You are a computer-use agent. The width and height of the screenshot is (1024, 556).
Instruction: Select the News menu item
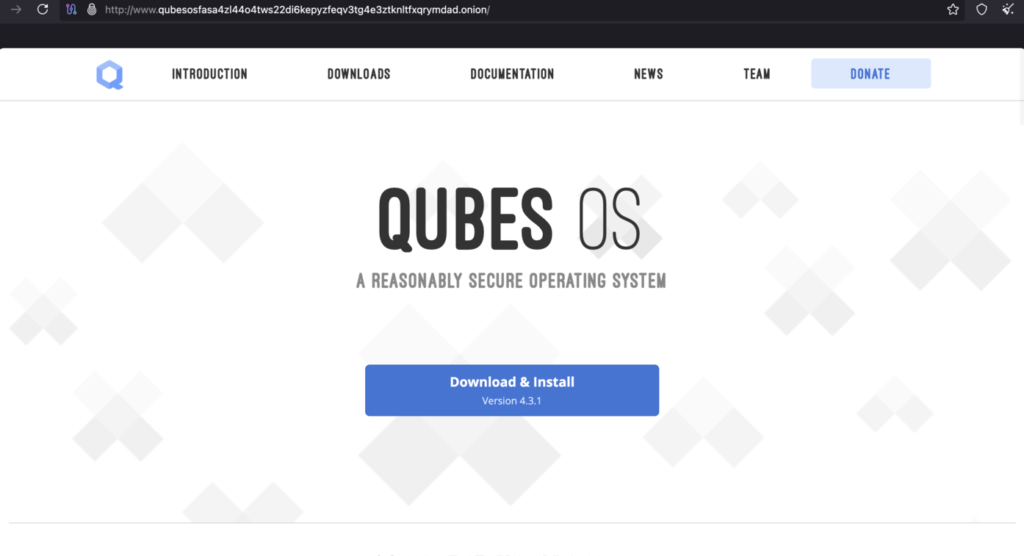pyautogui.click(x=648, y=74)
